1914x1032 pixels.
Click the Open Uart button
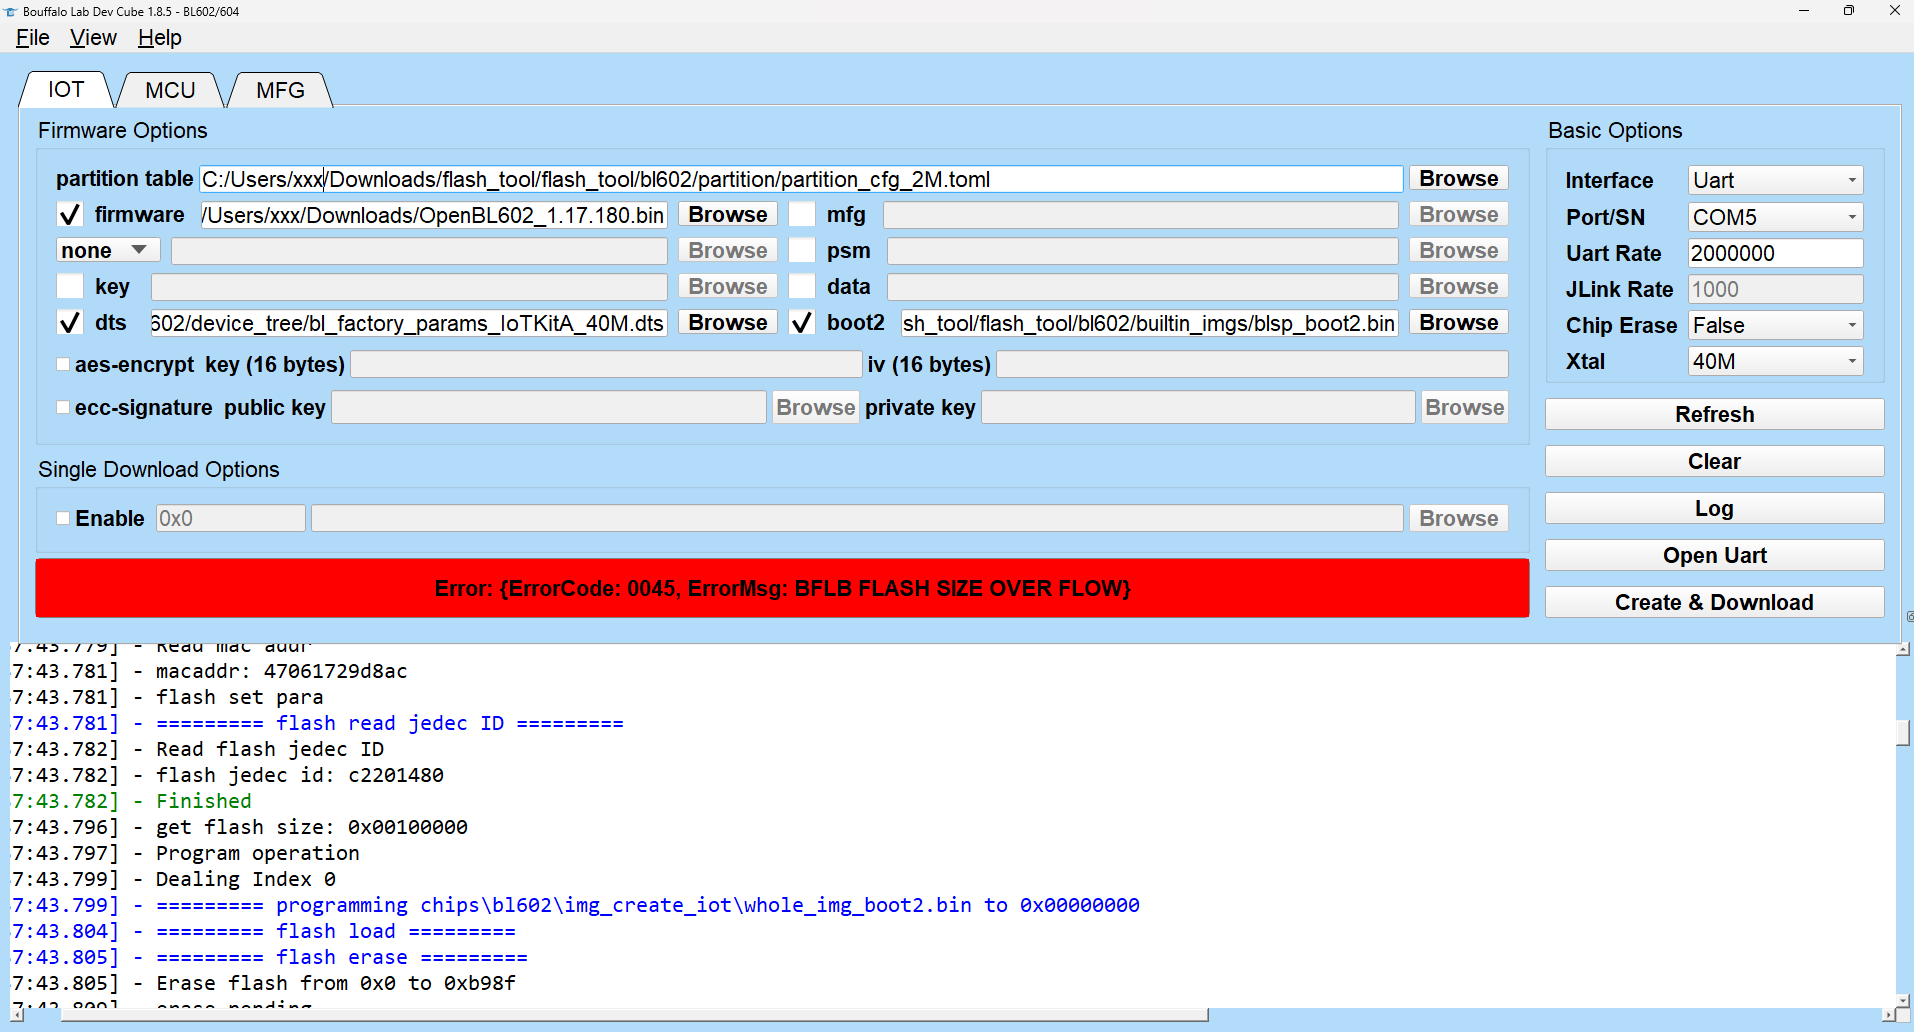pos(1714,555)
